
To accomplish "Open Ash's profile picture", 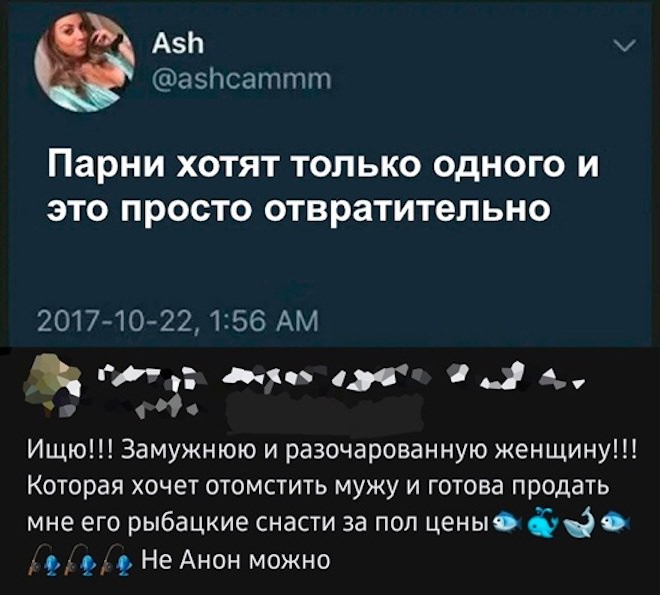I will (x=85, y=62).
